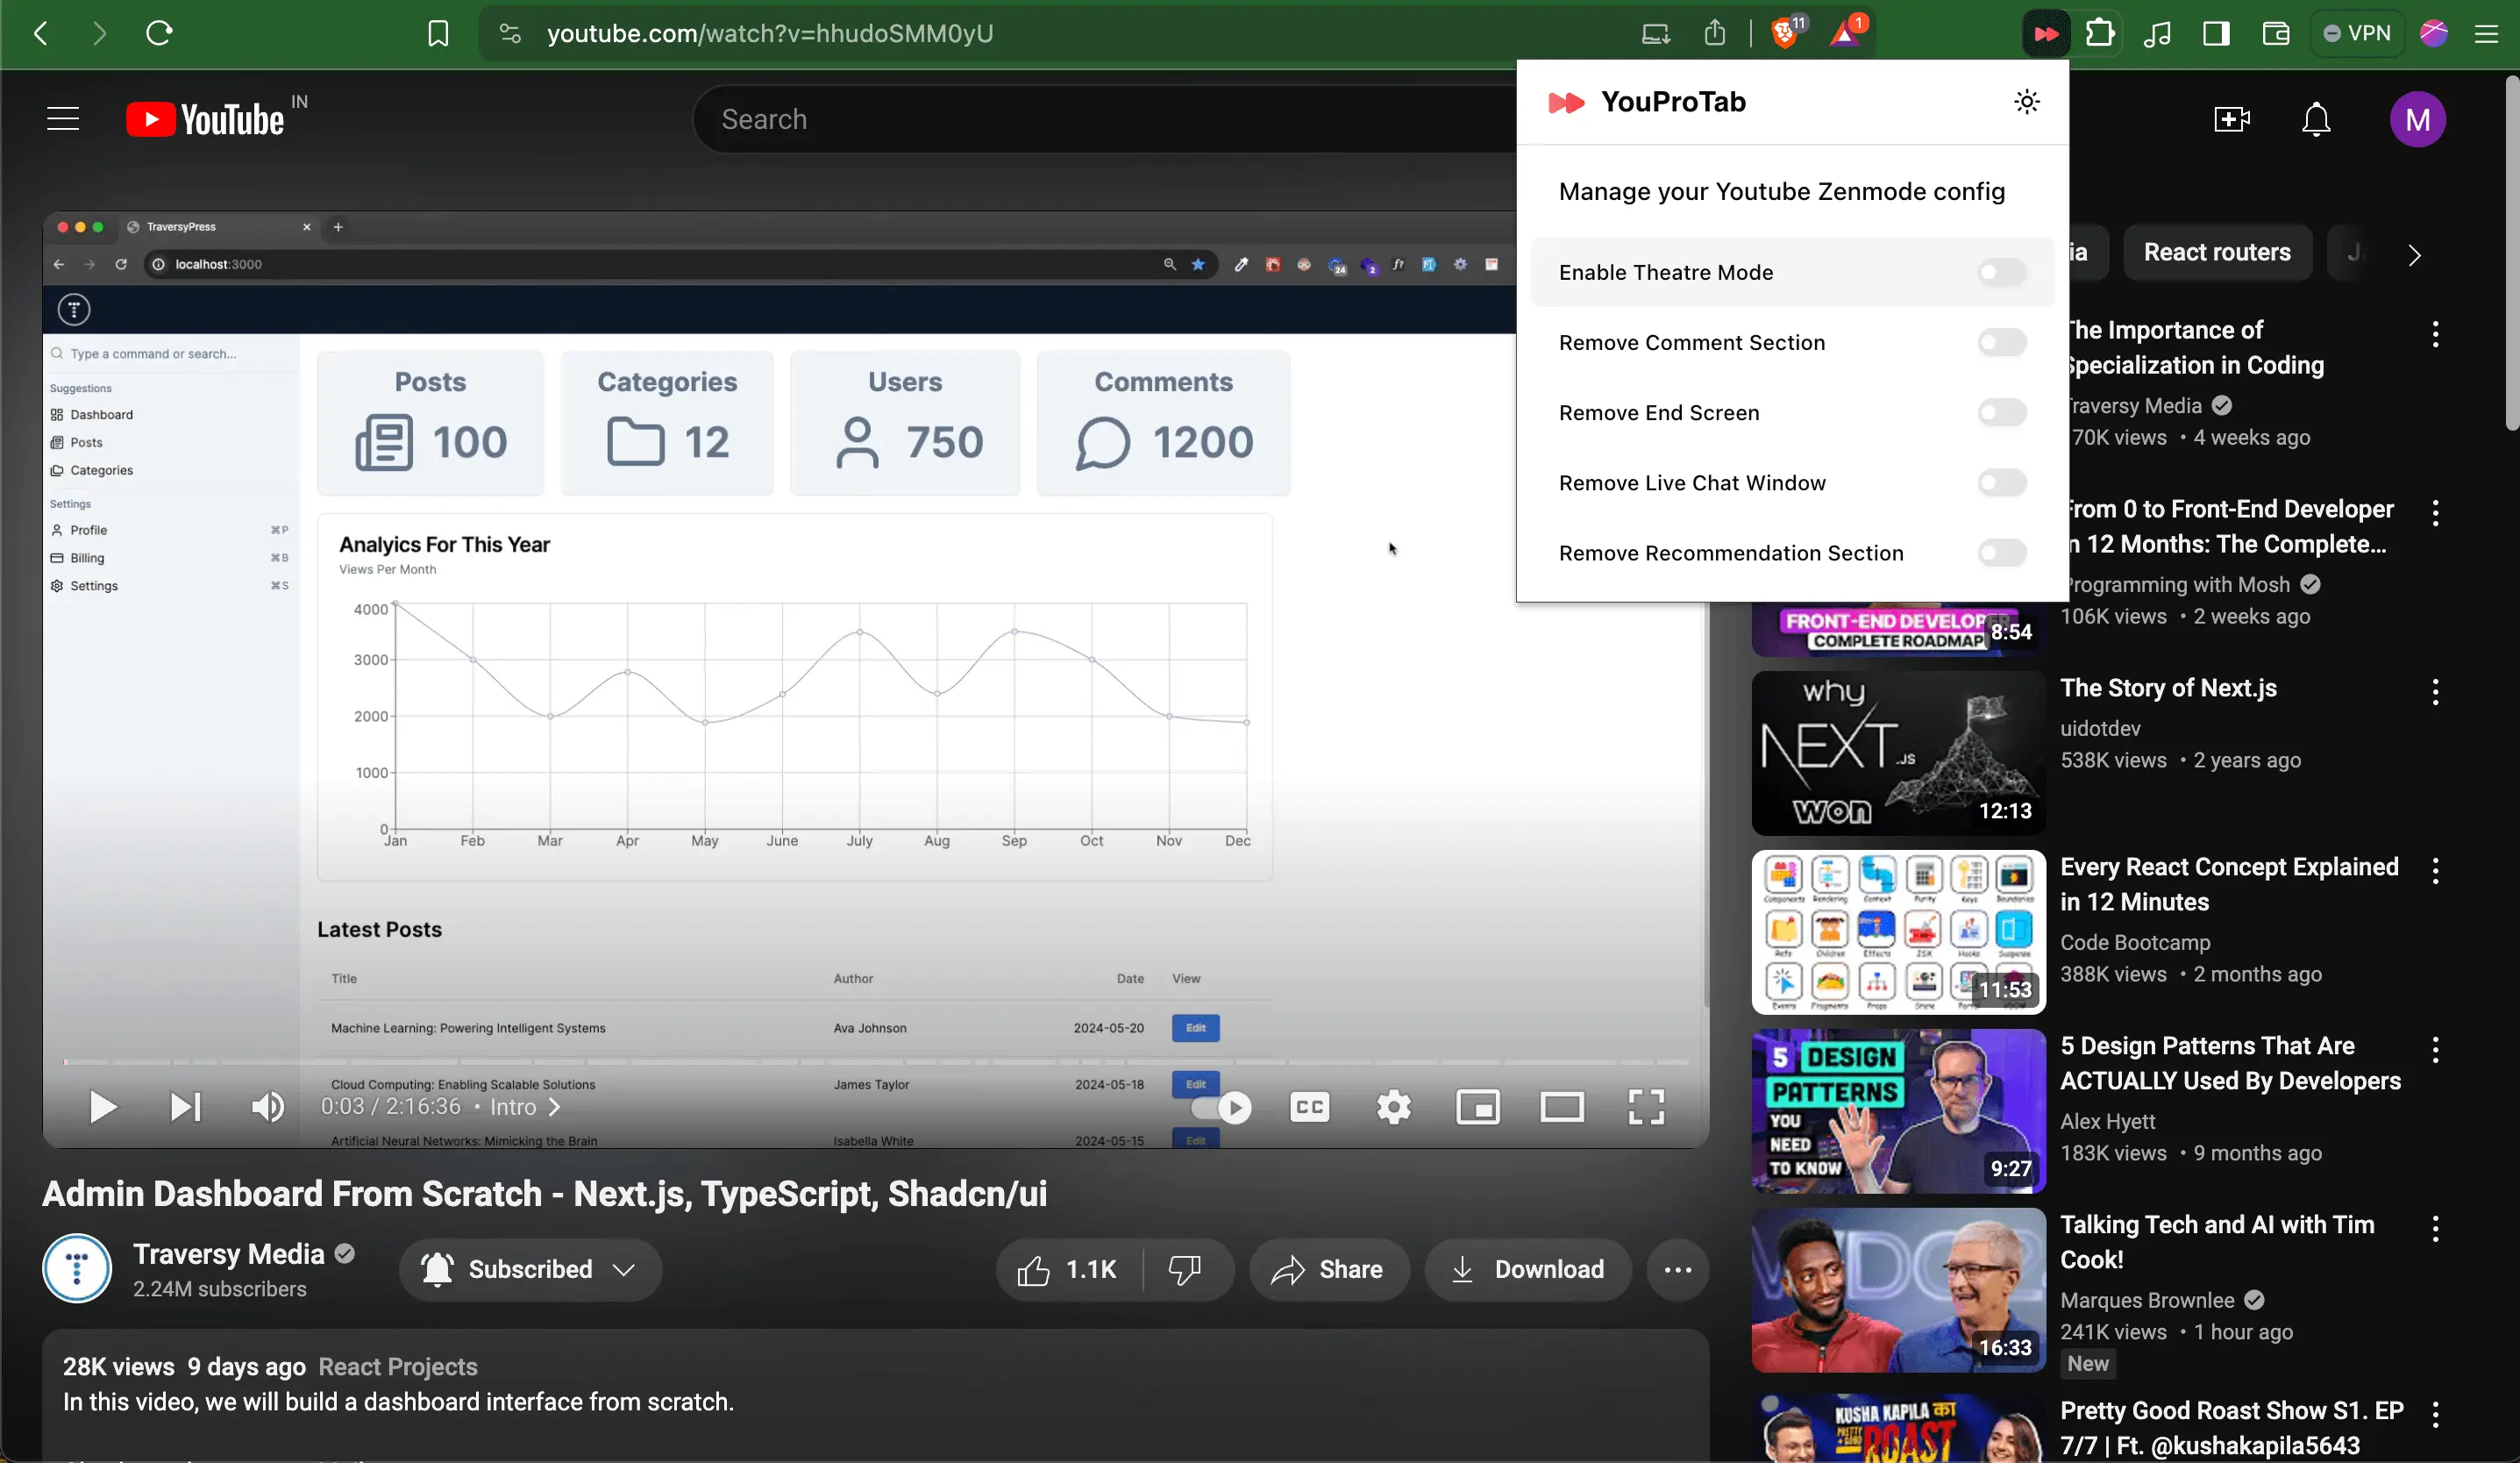Click the Download button
The height and width of the screenshot is (1463, 2520).
click(1527, 1270)
